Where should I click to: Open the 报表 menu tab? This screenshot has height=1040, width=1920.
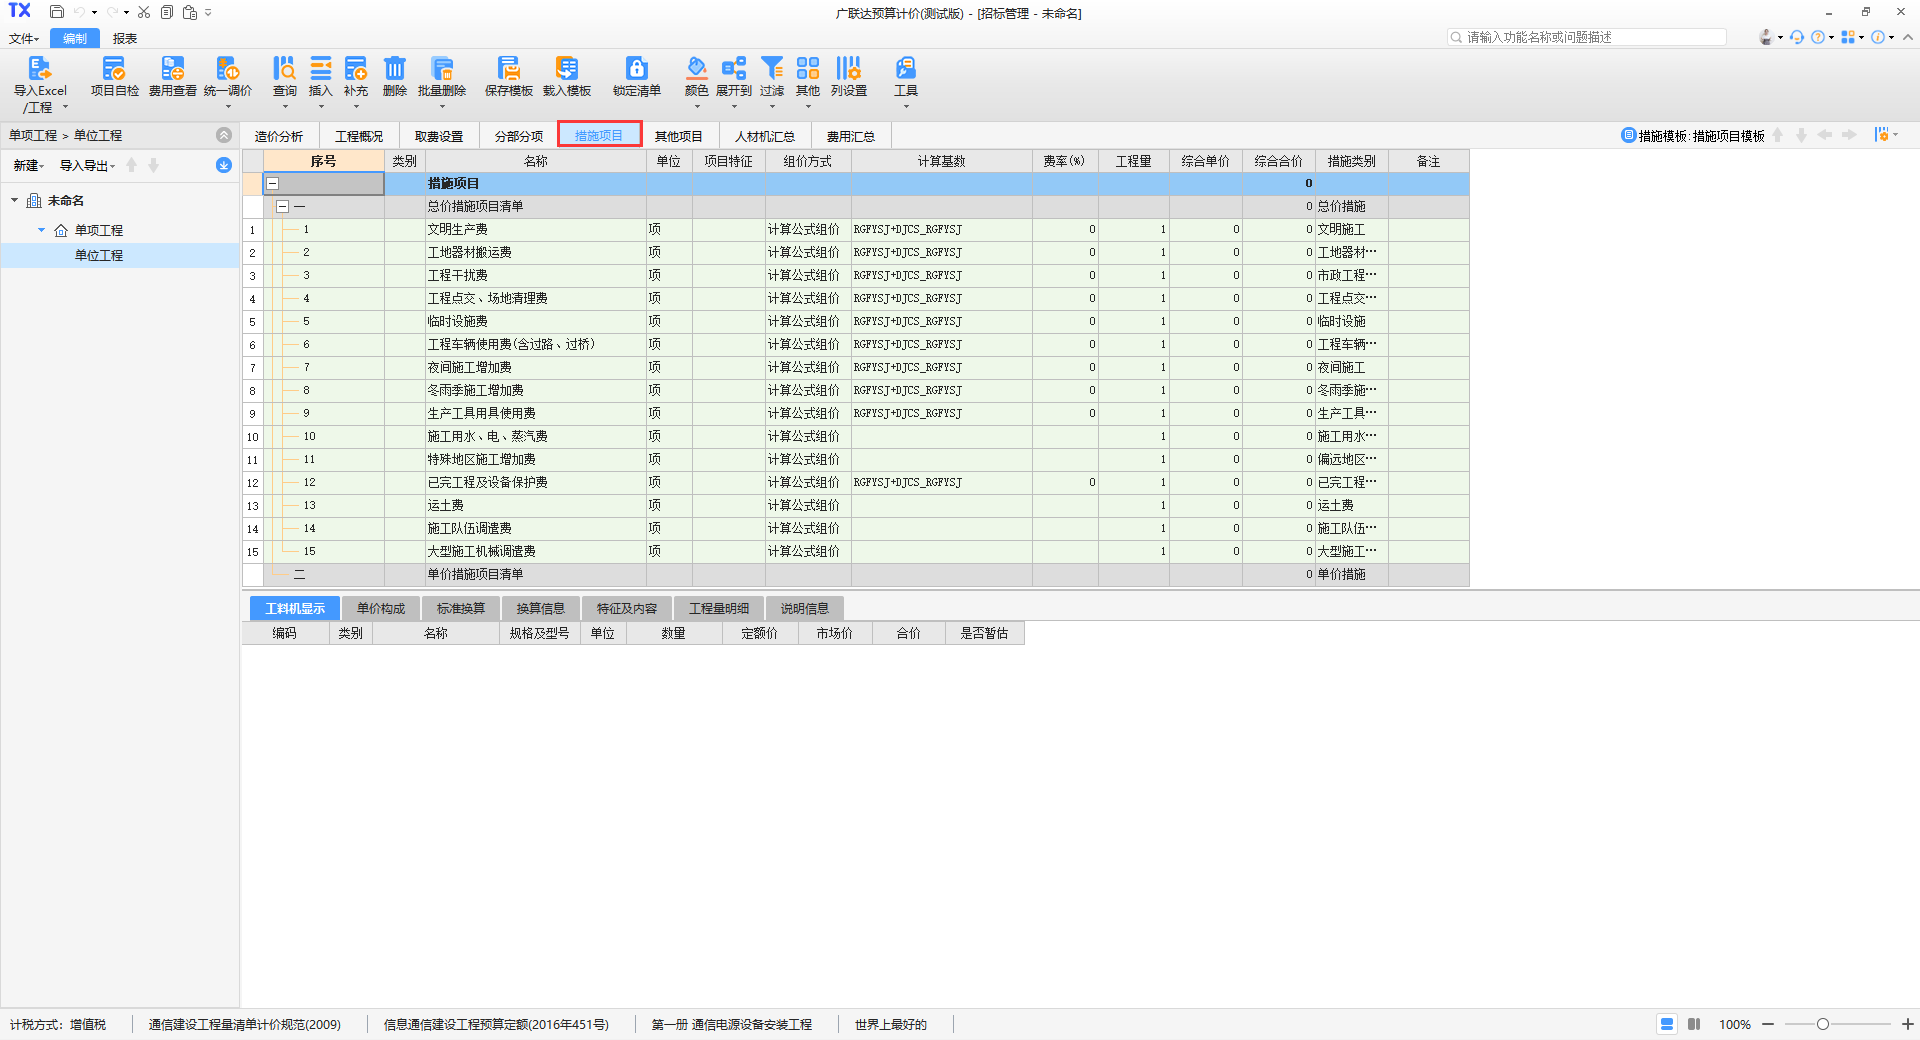click(125, 39)
